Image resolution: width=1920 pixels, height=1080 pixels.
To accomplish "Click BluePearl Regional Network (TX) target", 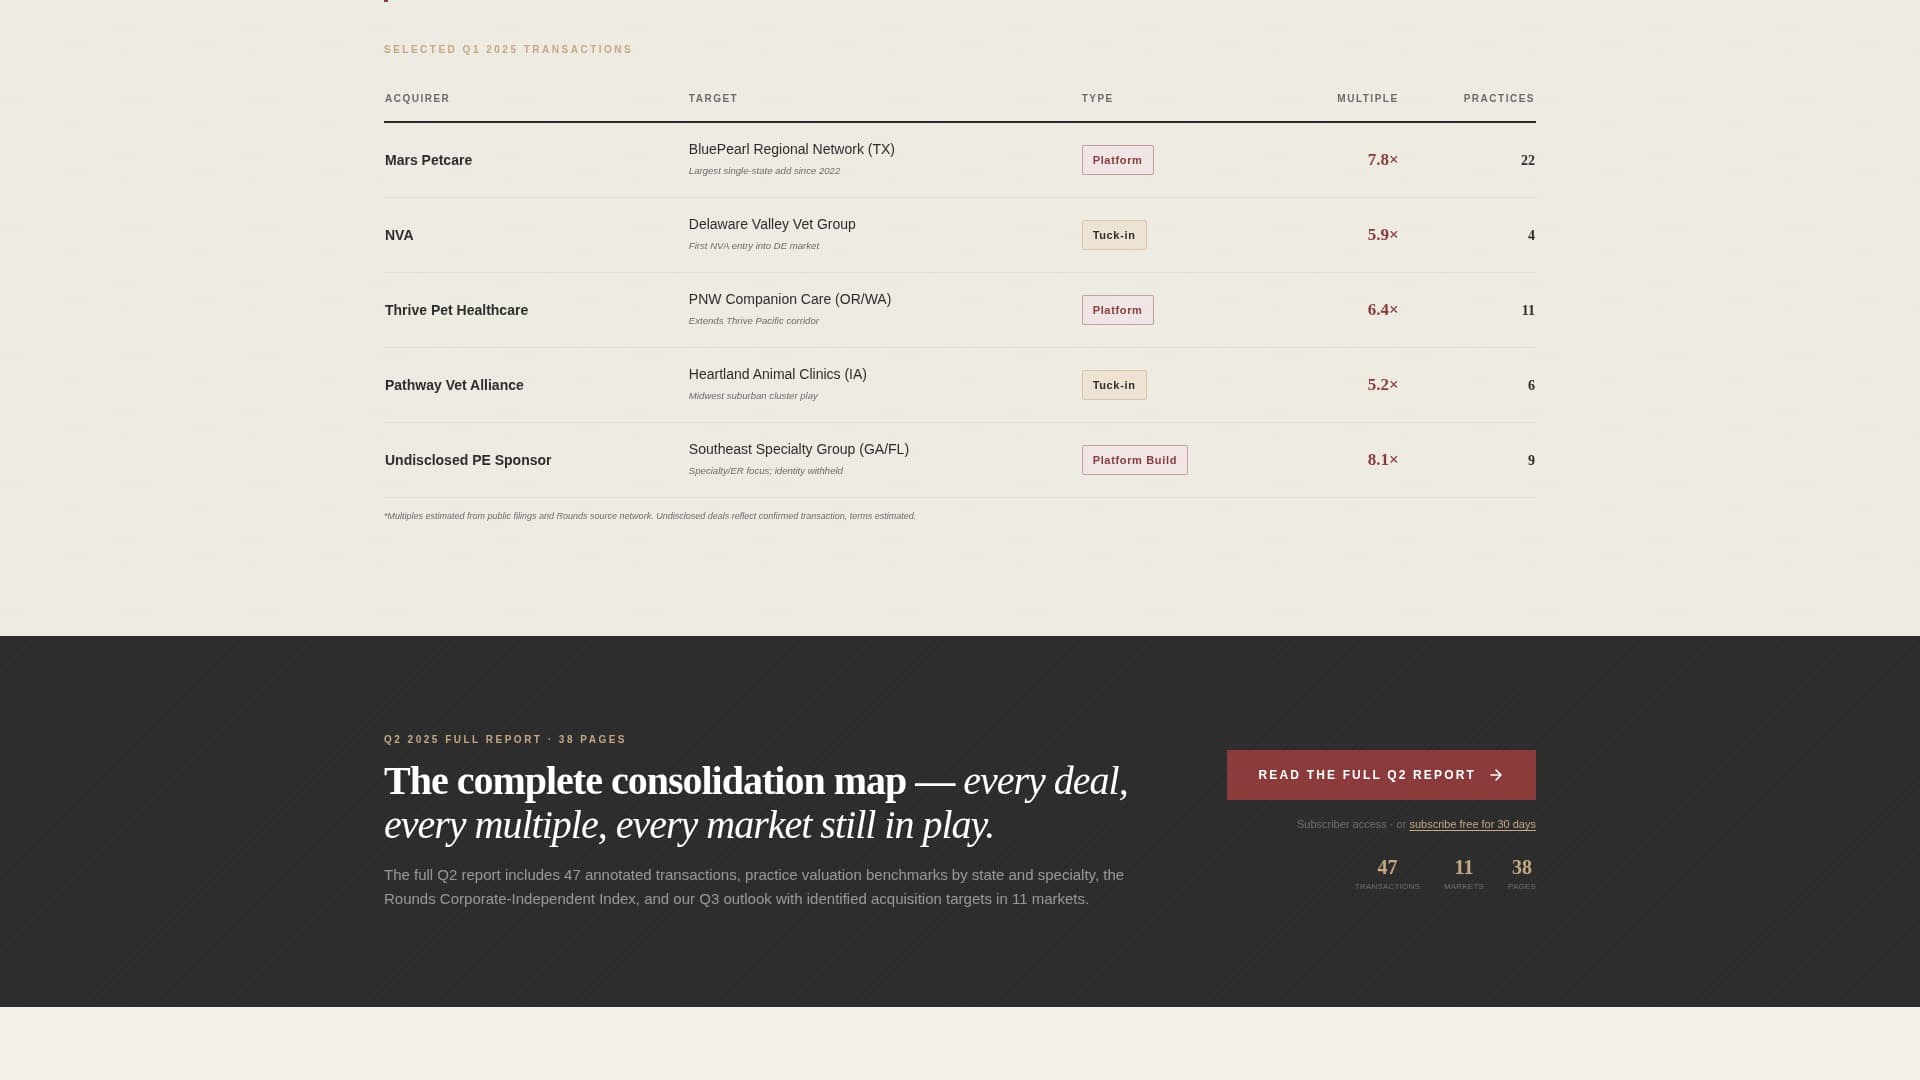I will click(x=791, y=149).
